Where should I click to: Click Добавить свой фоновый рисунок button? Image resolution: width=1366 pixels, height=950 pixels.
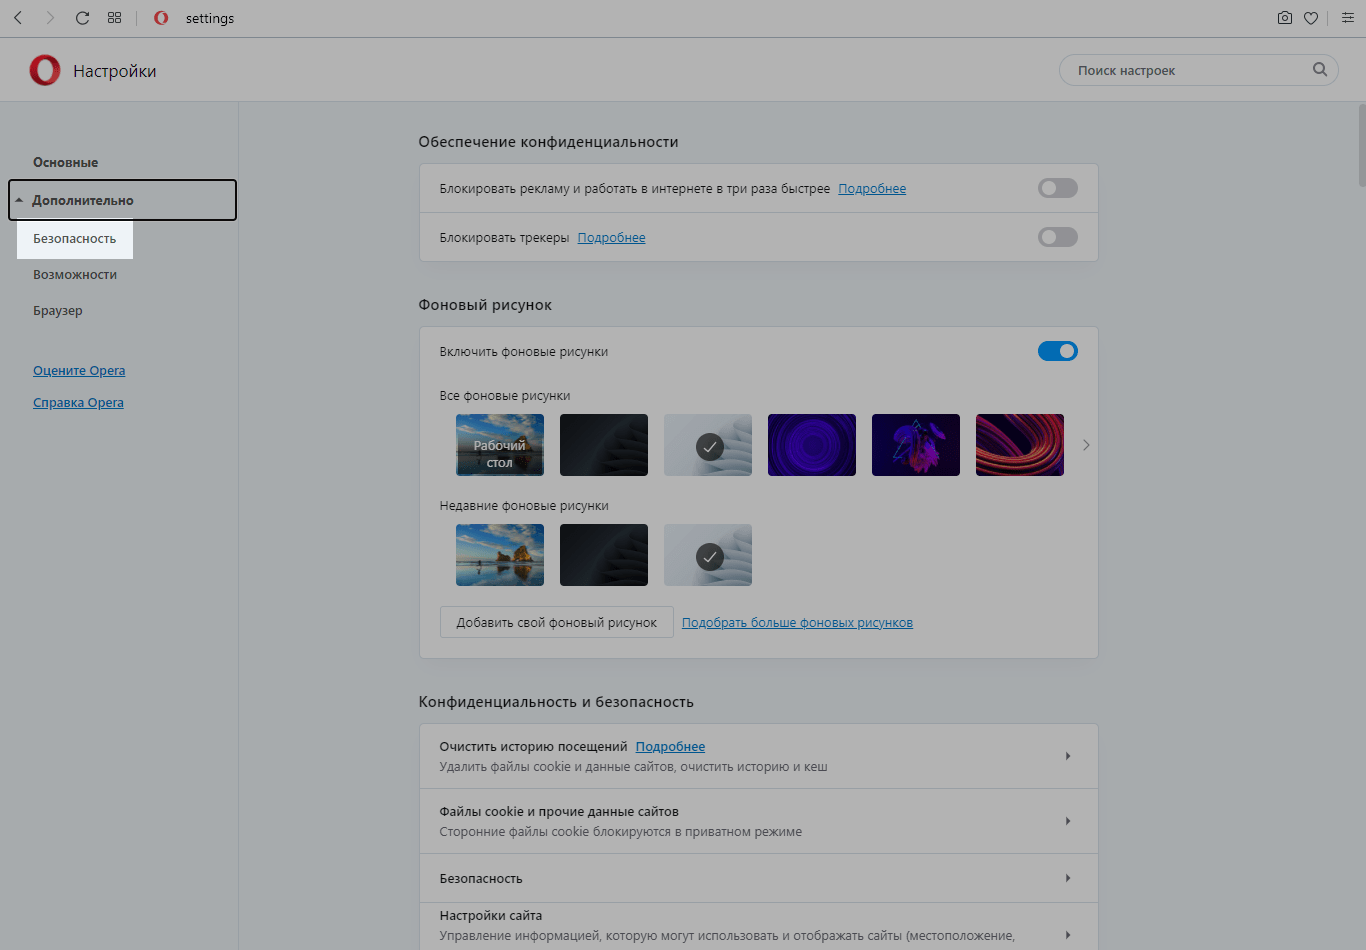pos(556,622)
